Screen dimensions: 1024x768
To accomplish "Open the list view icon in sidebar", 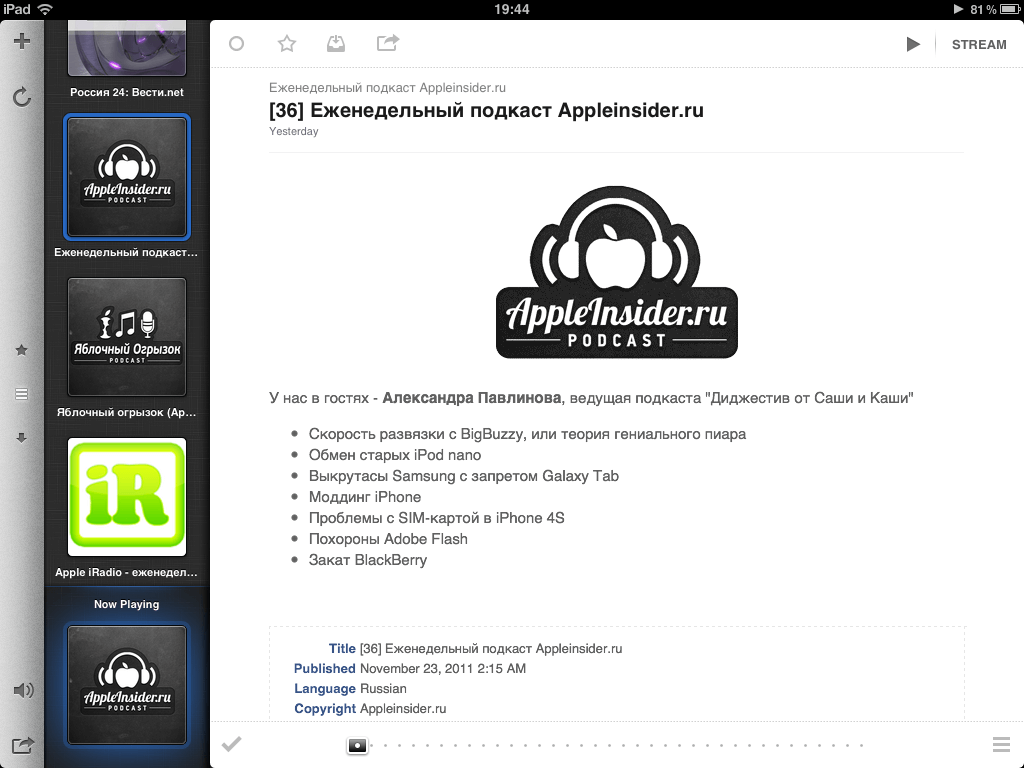I will pyautogui.click(x=22, y=394).
